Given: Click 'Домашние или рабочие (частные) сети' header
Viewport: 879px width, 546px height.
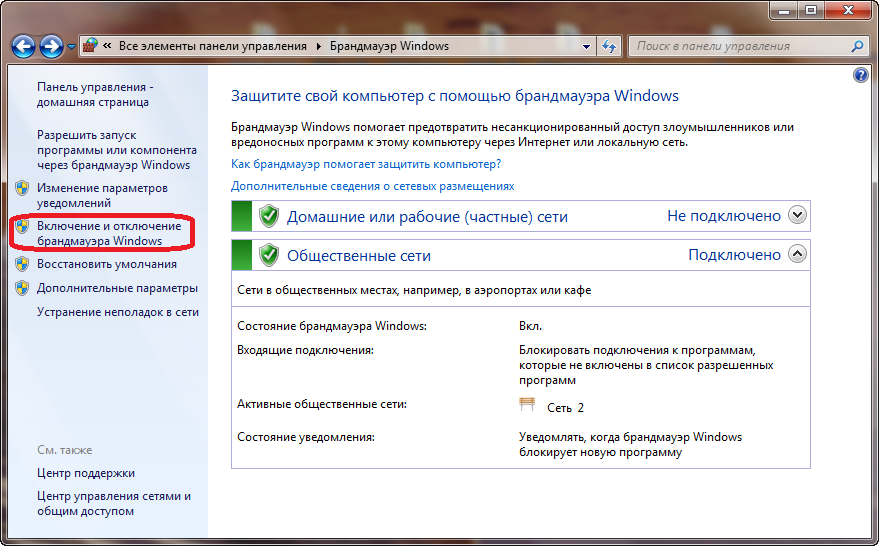Looking at the screenshot, I should [x=427, y=217].
